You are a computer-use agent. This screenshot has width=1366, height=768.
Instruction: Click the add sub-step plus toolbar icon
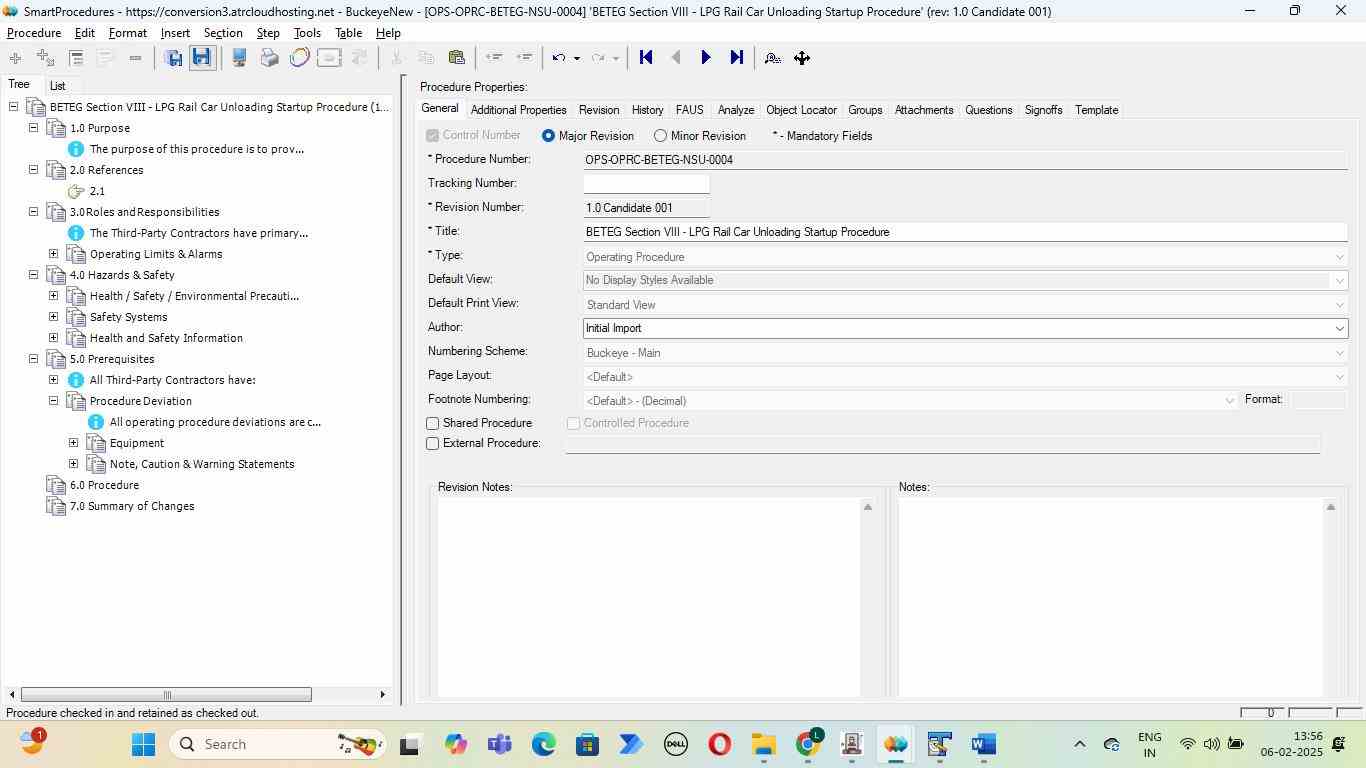[x=45, y=58]
